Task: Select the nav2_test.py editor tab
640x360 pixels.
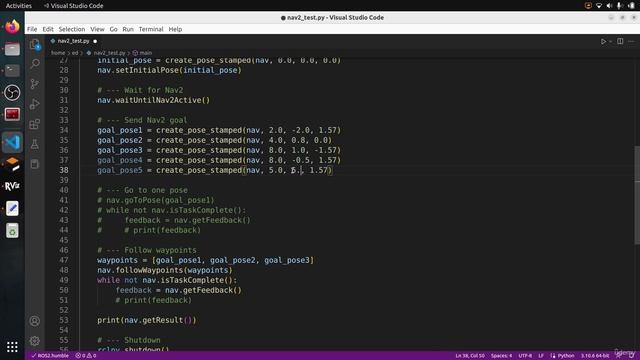Action: 73,41
